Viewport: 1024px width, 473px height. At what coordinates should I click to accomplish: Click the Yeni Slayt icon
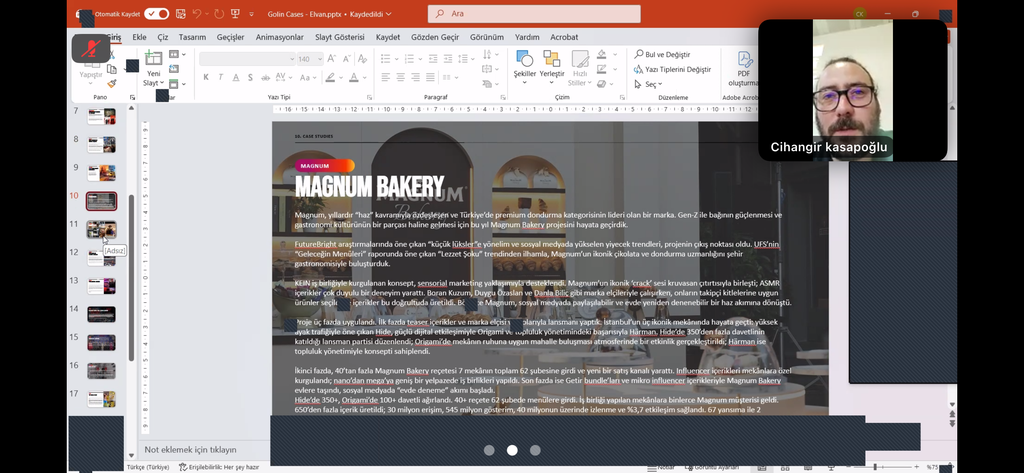coord(153,62)
